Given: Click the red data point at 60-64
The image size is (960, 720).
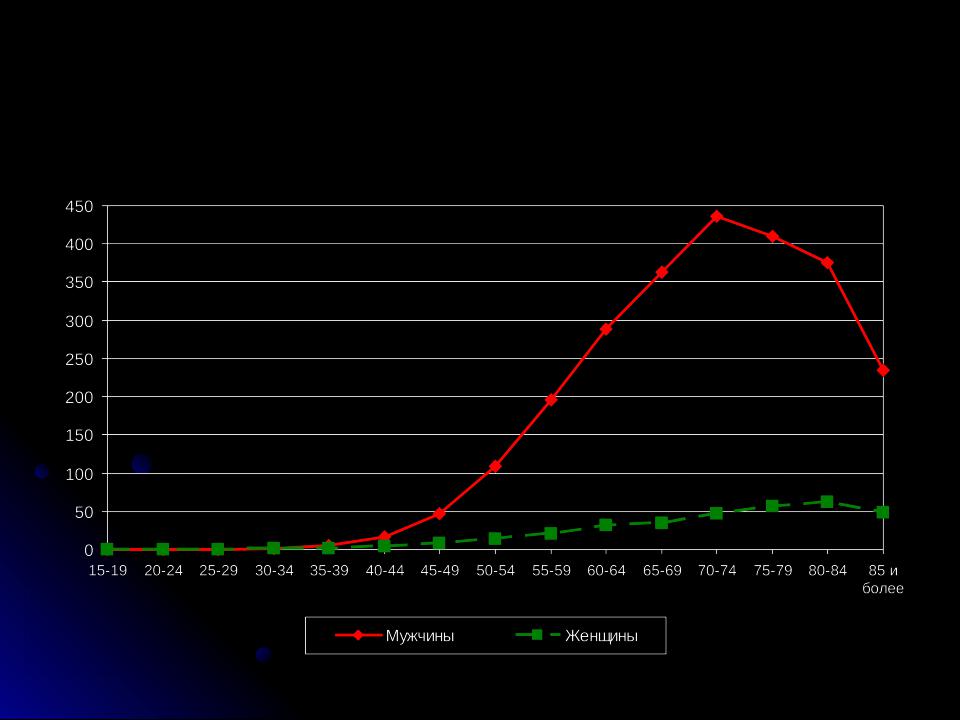Looking at the screenshot, I should (606, 329).
